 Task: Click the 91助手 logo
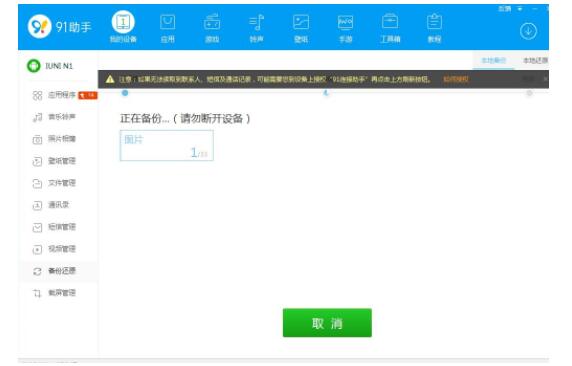pos(59,27)
